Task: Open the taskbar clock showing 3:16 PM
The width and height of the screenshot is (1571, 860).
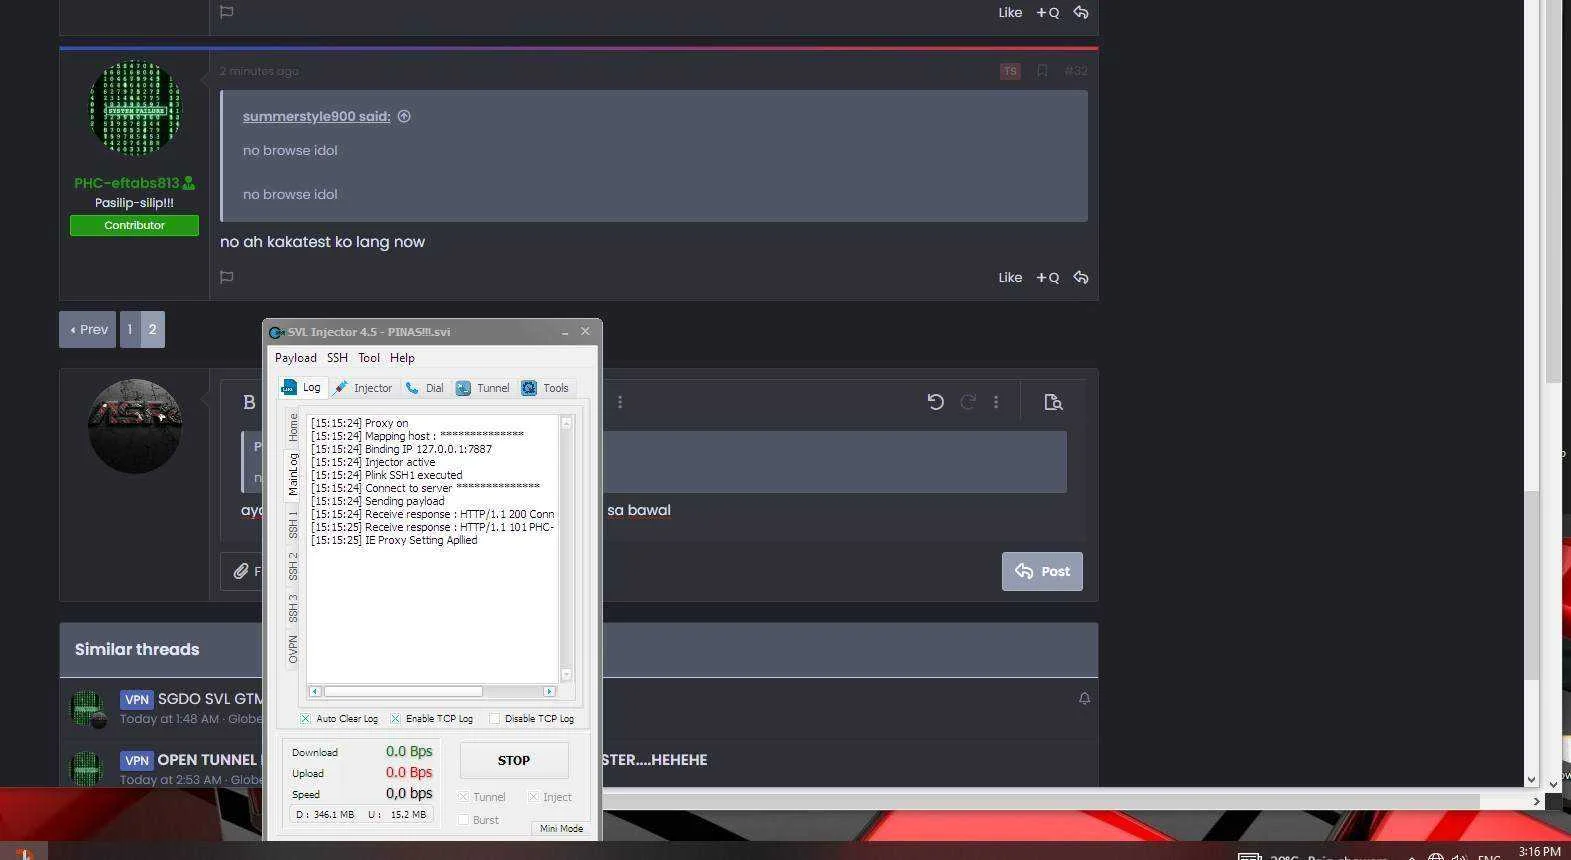Action: (1539, 851)
